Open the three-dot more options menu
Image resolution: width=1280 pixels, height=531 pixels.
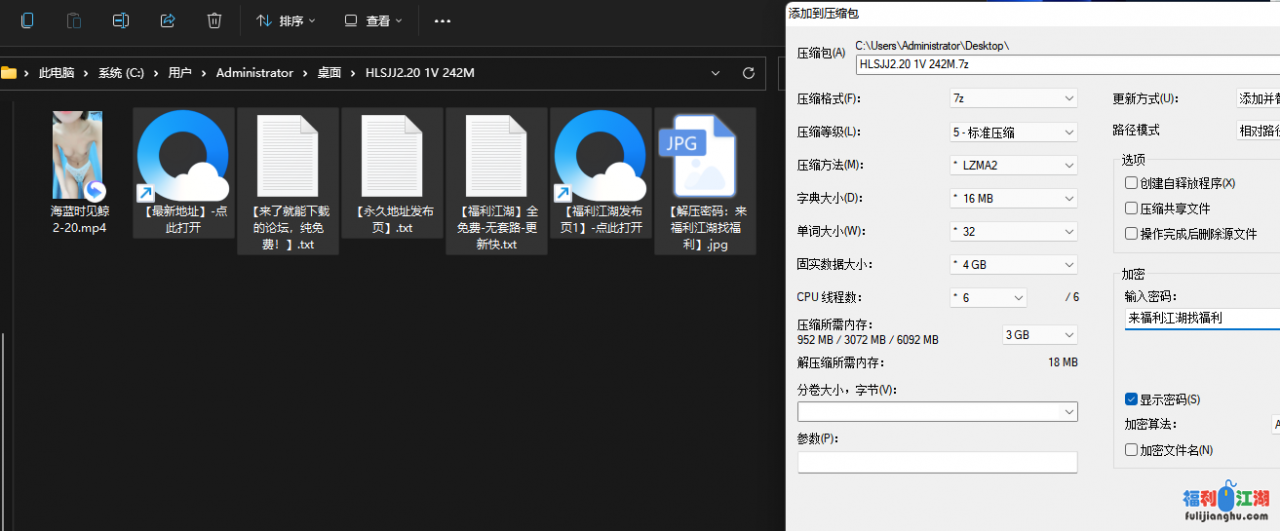point(442,20)
